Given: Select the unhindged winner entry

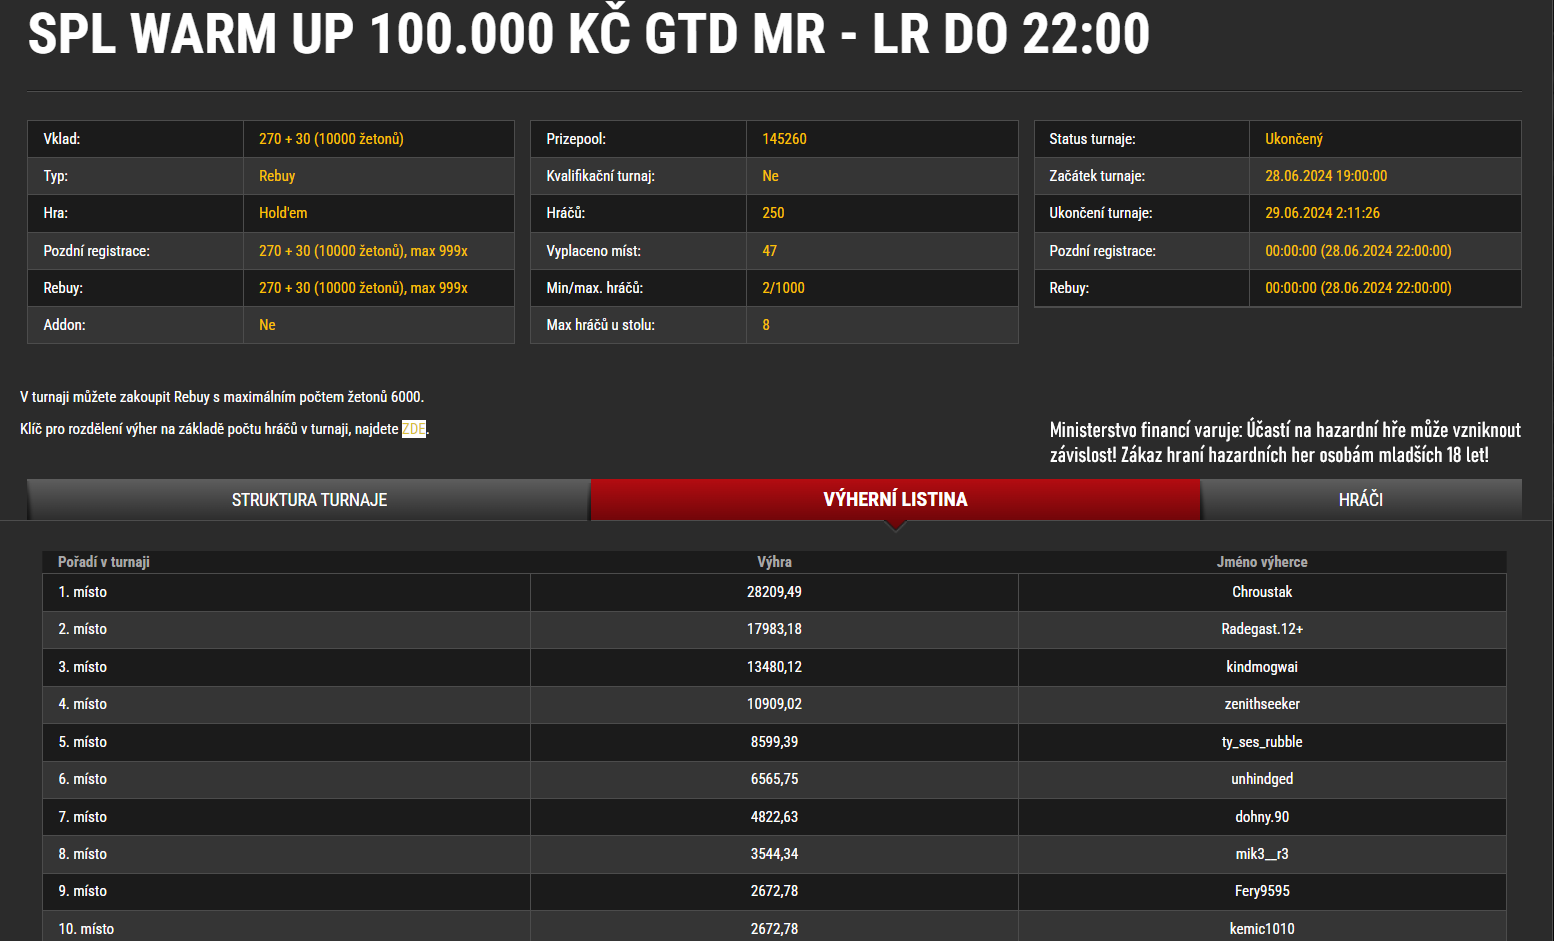Looking at the screenshot, I should 1261,779.
